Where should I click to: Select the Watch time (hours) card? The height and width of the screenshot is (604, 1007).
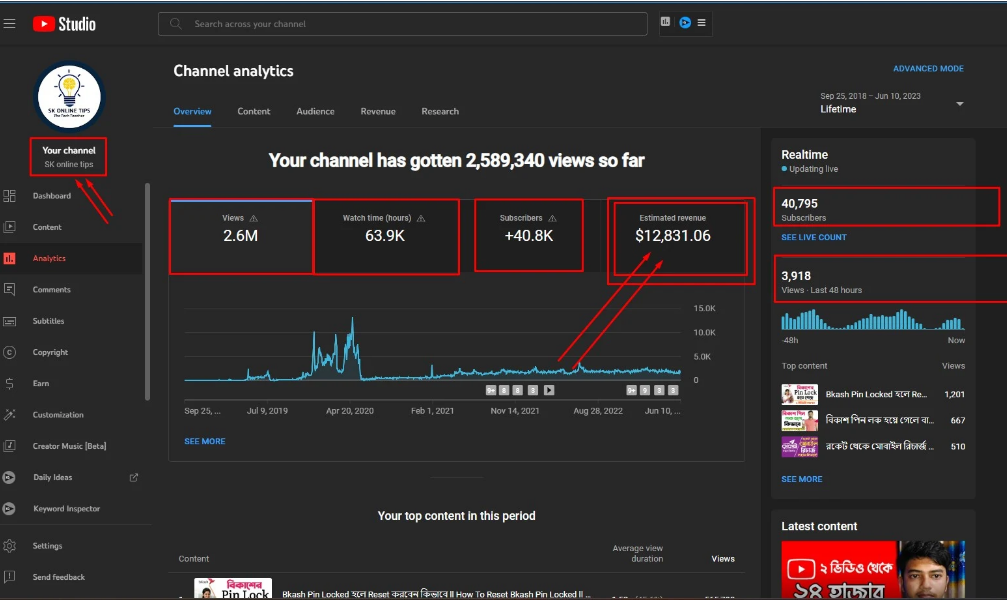point(386,237)
